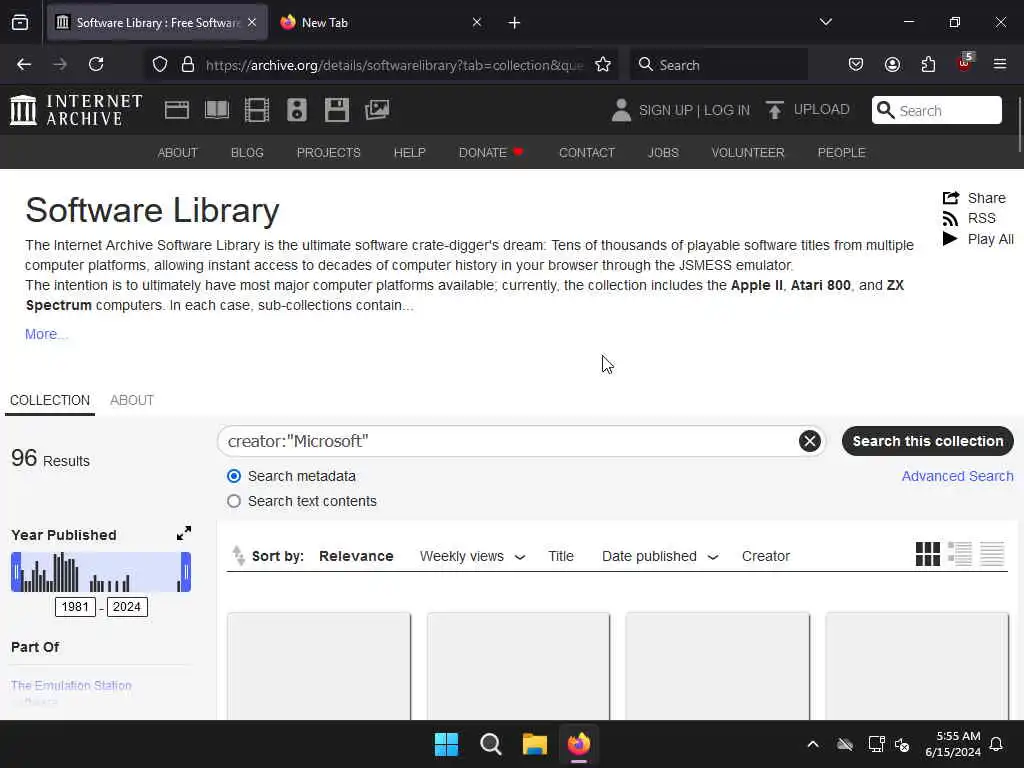Image resolution: width=1024 pixels, height=768 pixels.
Task: Click the user avatar icon beside Sign Up
Action: click(x=621, y=110)
